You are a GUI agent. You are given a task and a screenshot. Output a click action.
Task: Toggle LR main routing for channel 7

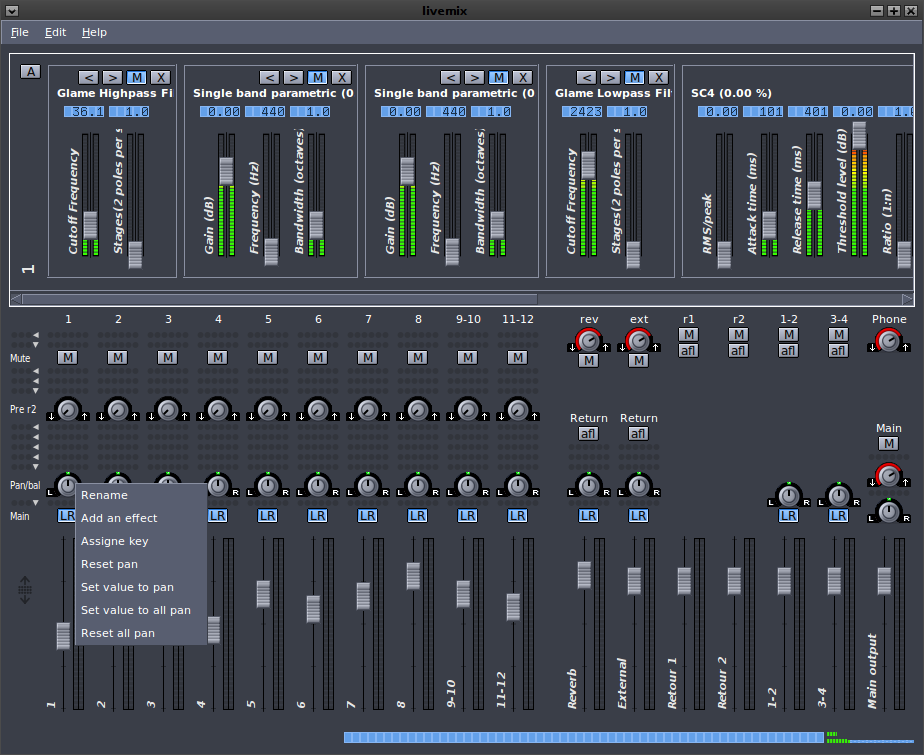click(x=367, y=516)
